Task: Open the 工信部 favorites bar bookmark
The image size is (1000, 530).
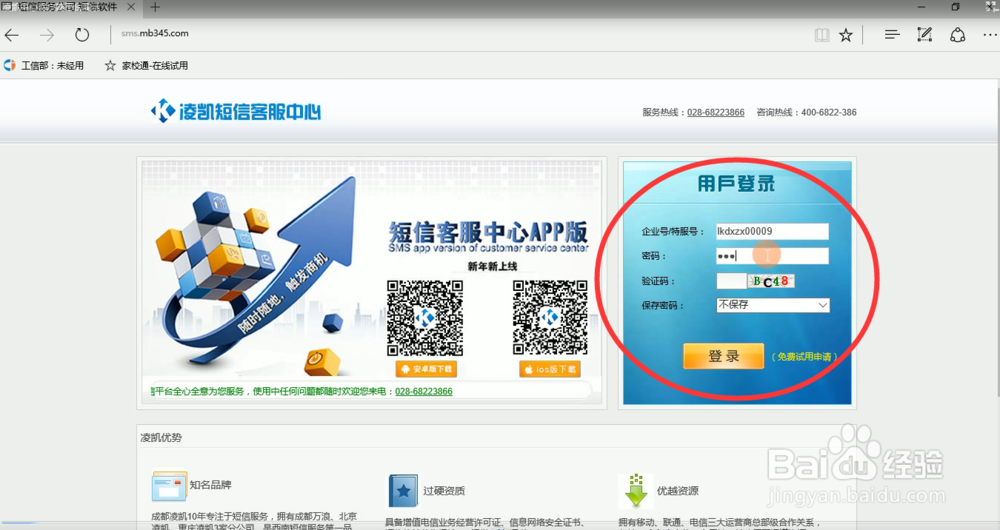Action: [x=45, y=65]
